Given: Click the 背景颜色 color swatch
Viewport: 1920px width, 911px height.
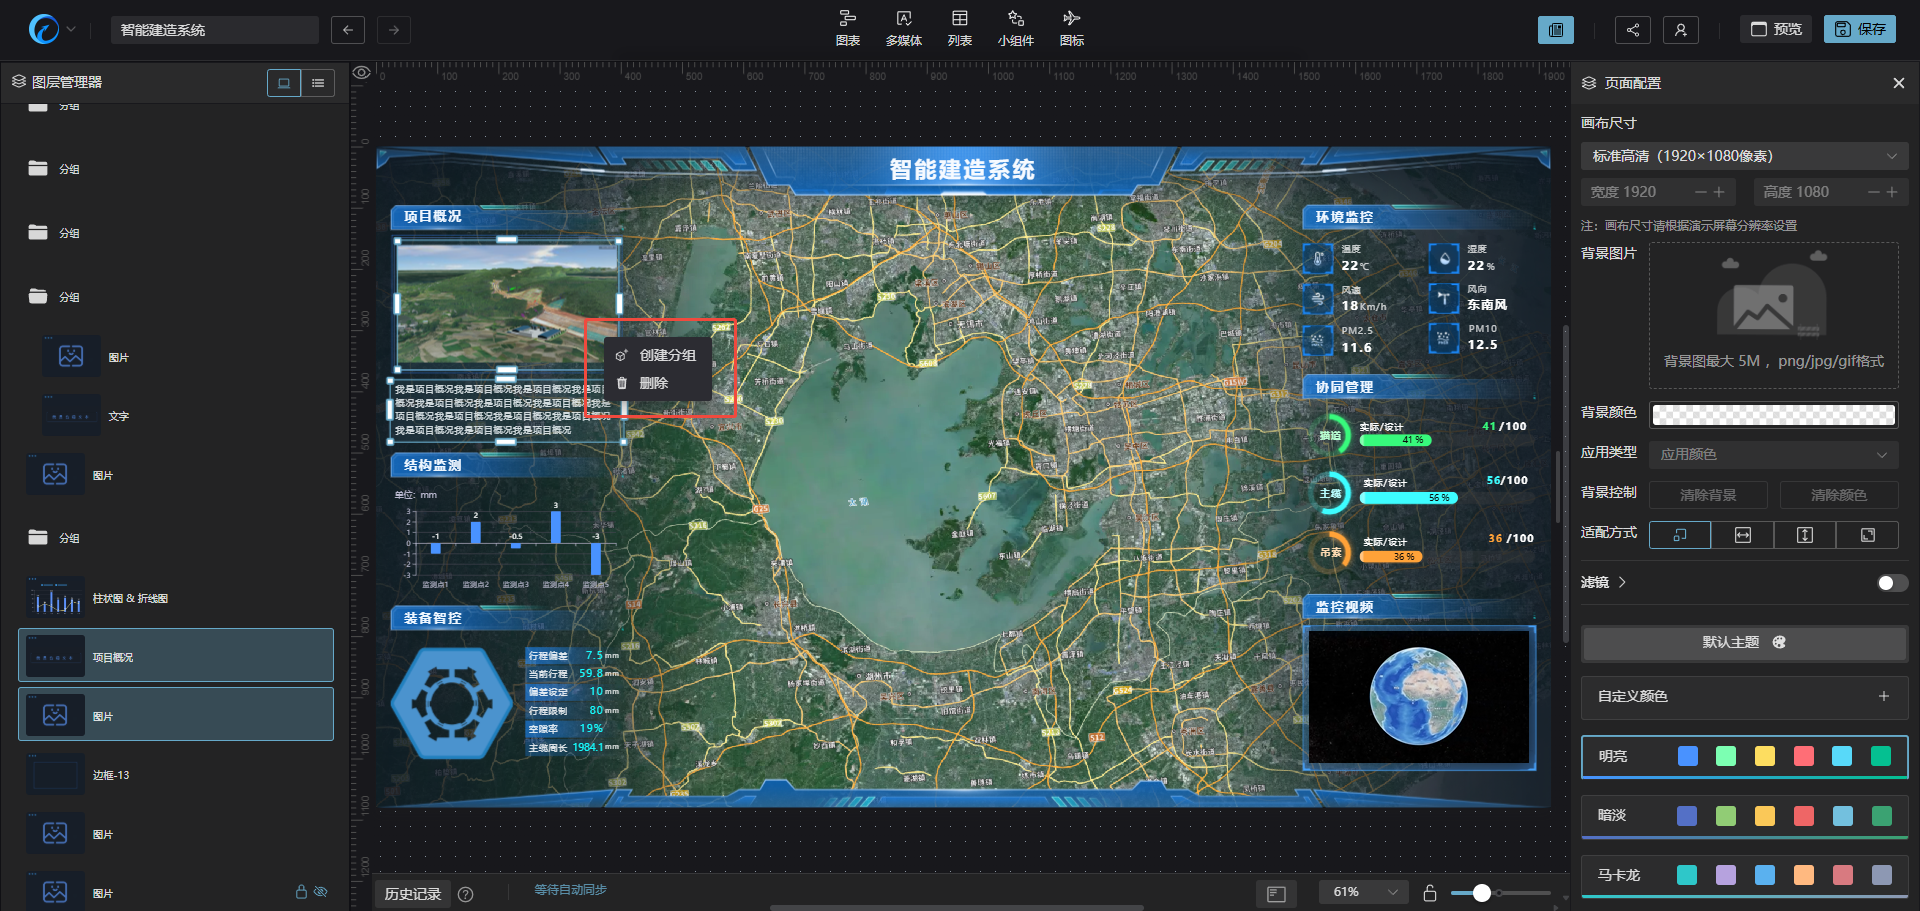Looking at the screenshot, I should (x=1773, y=414).
